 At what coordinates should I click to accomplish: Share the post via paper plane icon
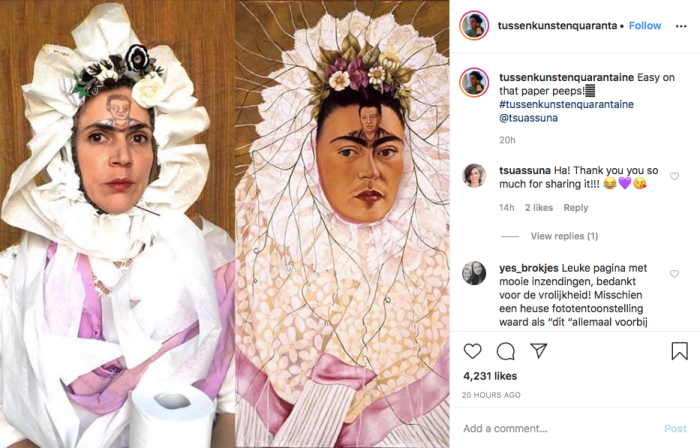pyautogui.click(x=539, y=351)
